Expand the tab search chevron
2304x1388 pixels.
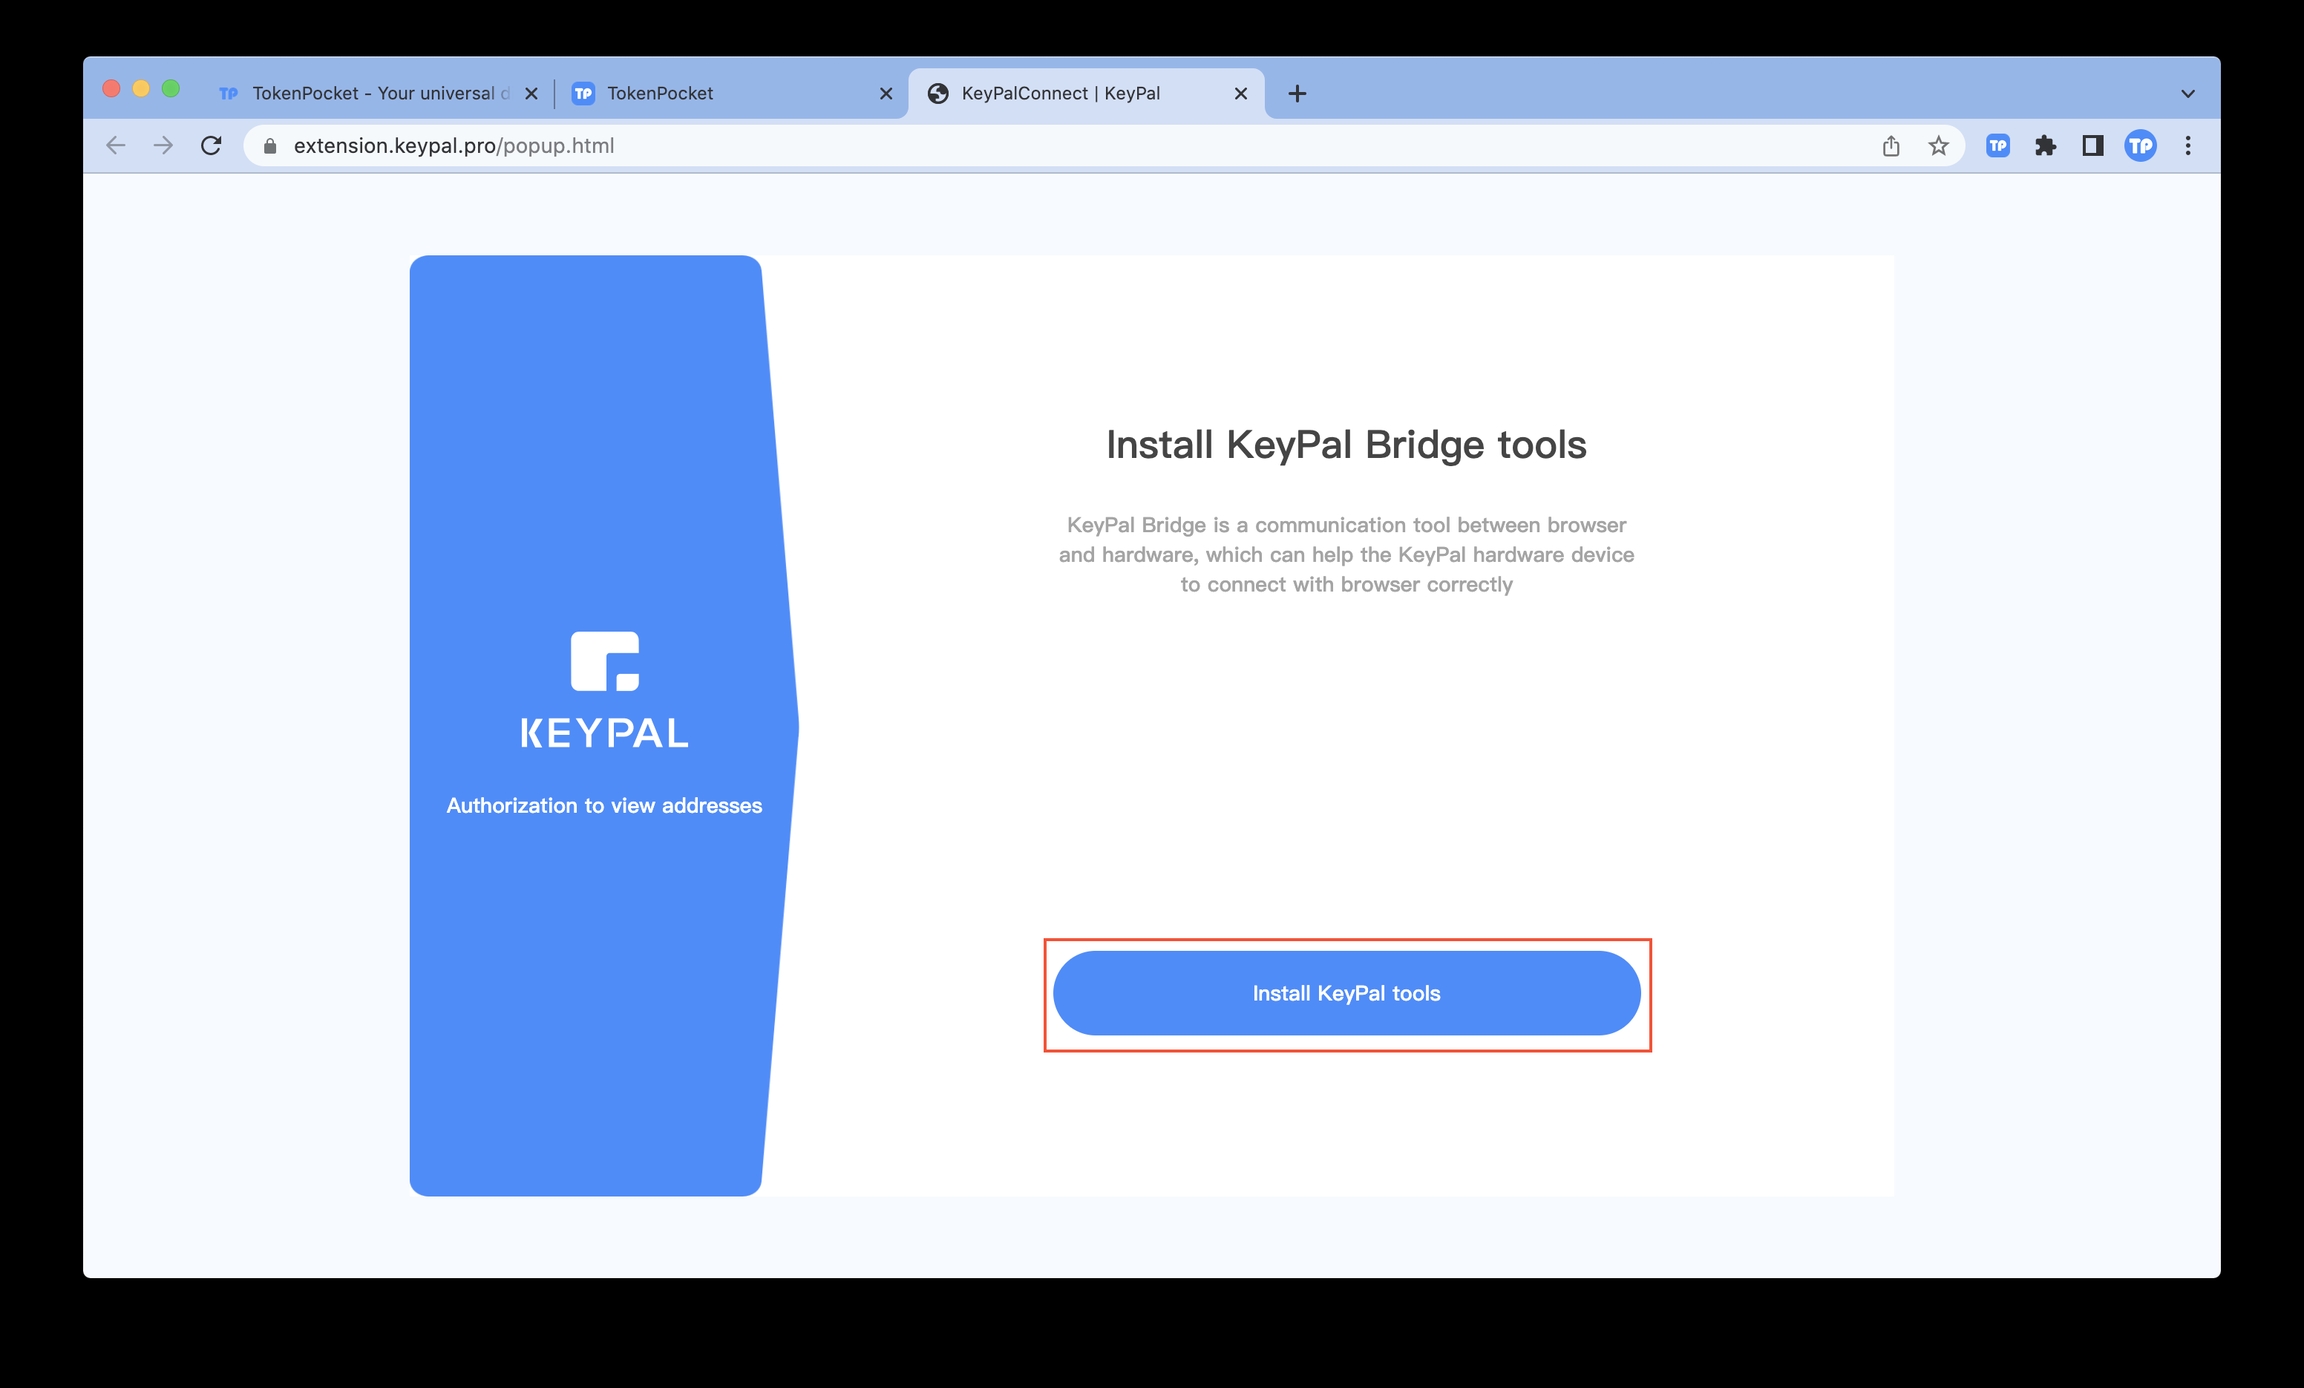click(2188, 94)
